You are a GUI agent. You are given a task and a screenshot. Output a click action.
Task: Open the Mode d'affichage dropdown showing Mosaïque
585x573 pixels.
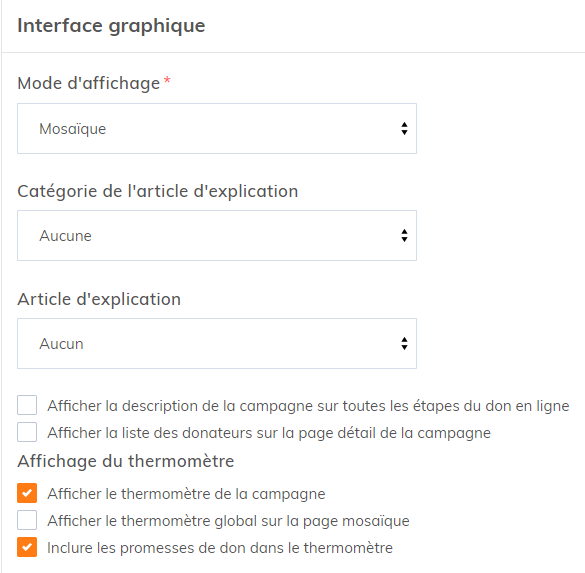coord(217,128)
